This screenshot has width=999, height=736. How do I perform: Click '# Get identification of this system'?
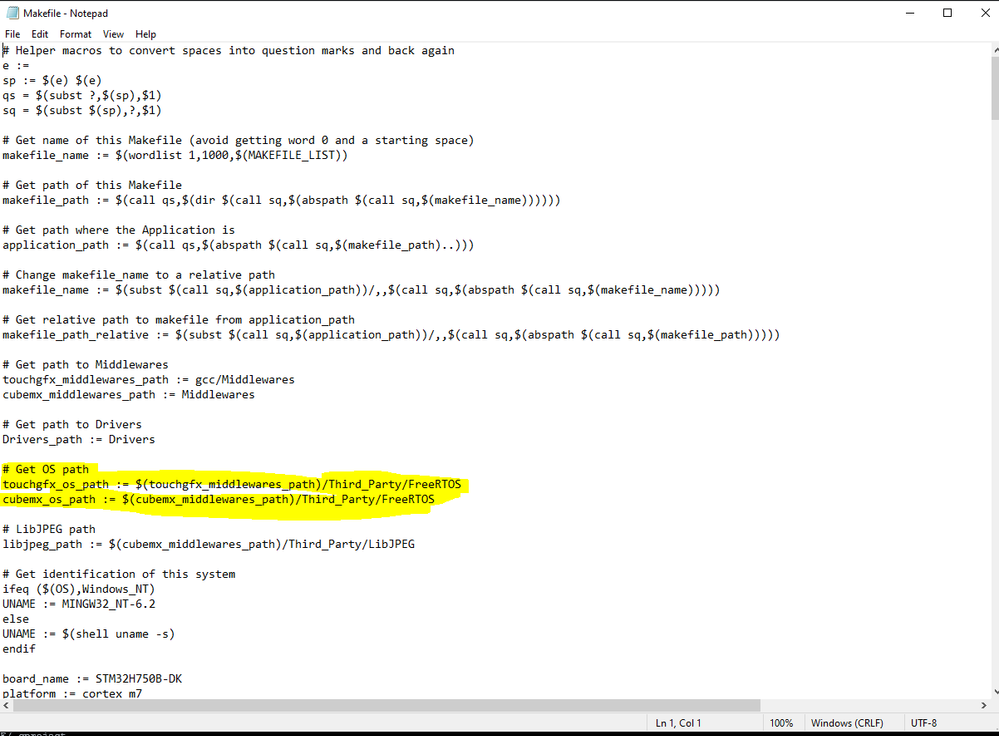(x=119, y=574)
